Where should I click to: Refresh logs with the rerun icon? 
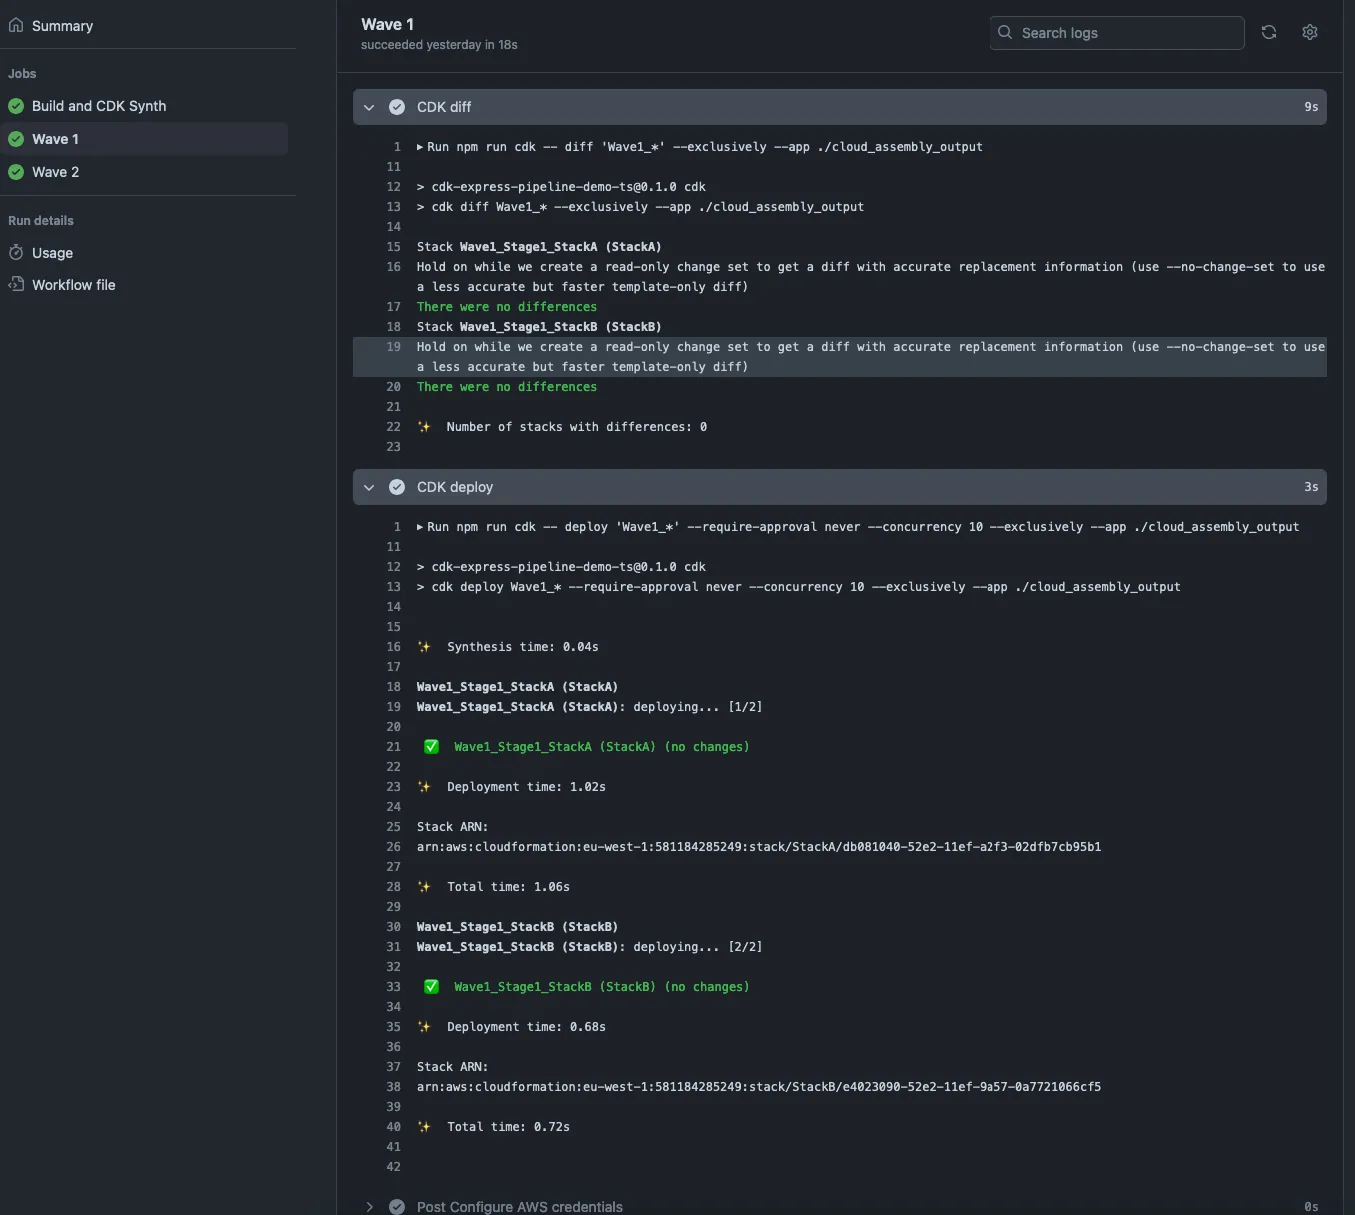[x=1269, y=32]
